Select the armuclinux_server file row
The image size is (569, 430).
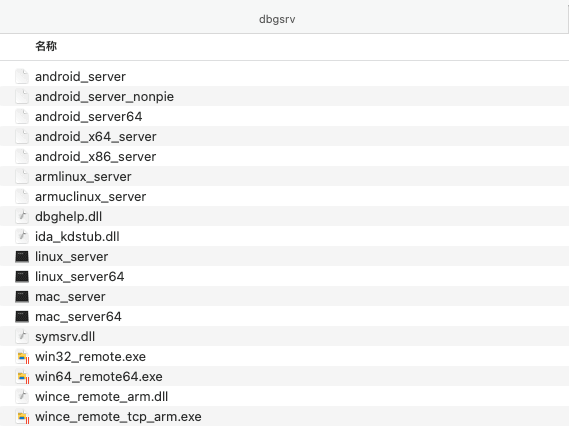coord(284,197)
